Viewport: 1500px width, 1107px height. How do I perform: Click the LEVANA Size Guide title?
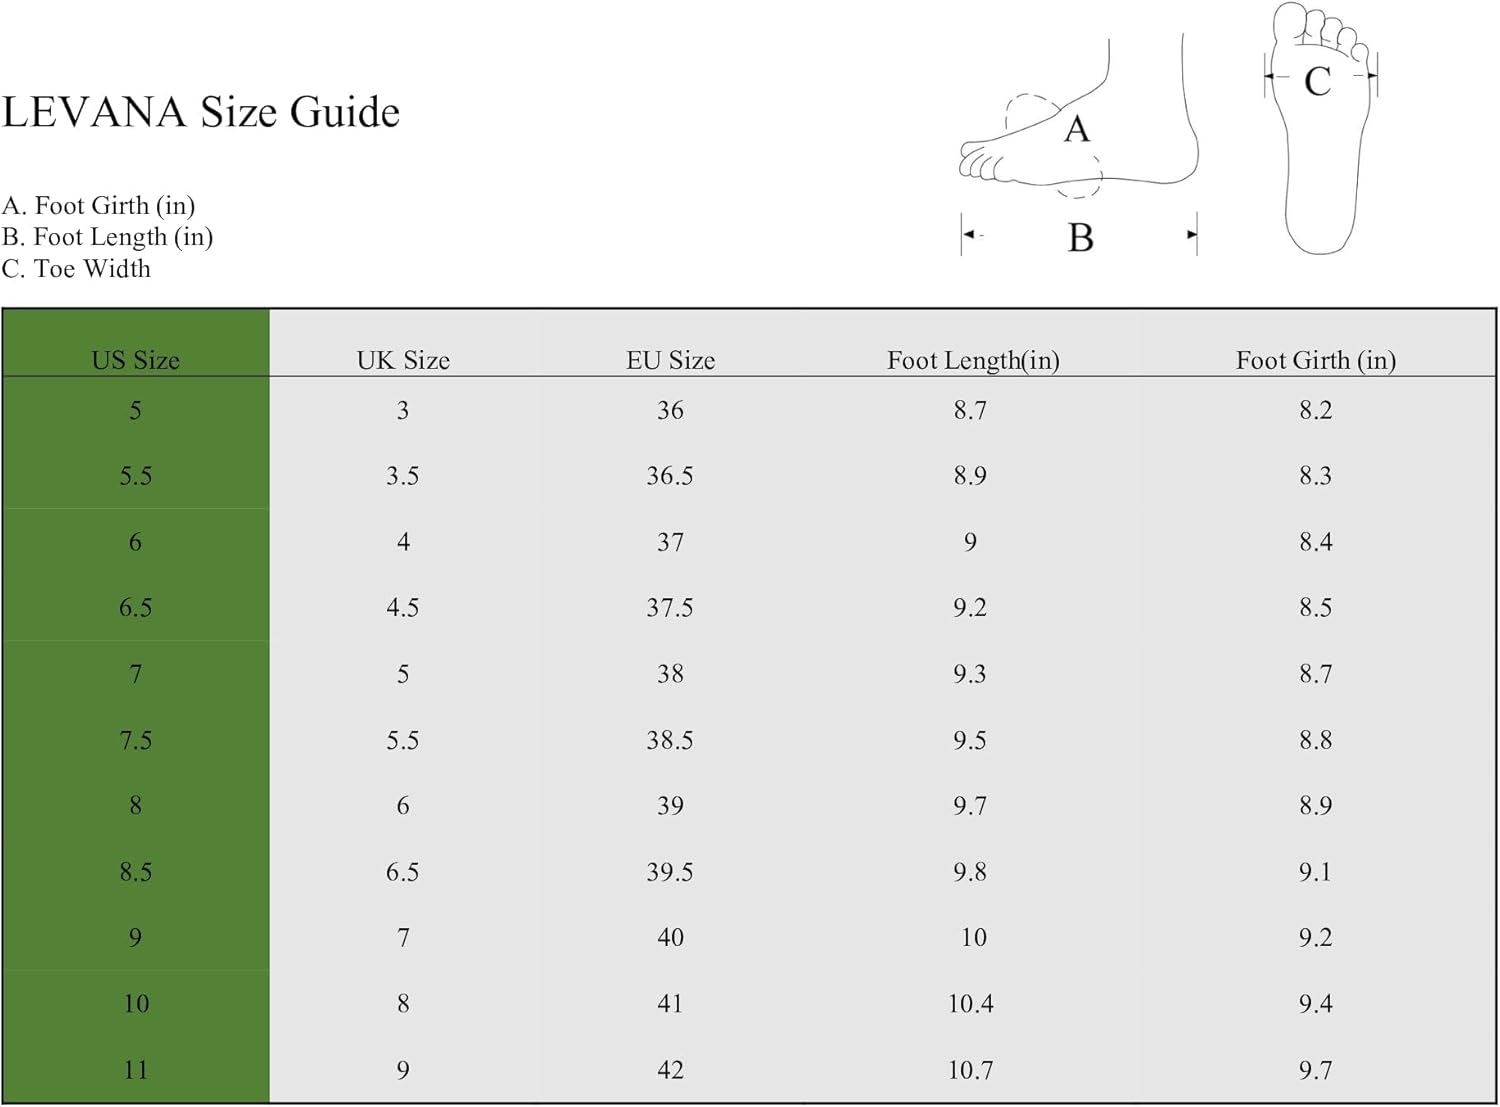point(201,112)
